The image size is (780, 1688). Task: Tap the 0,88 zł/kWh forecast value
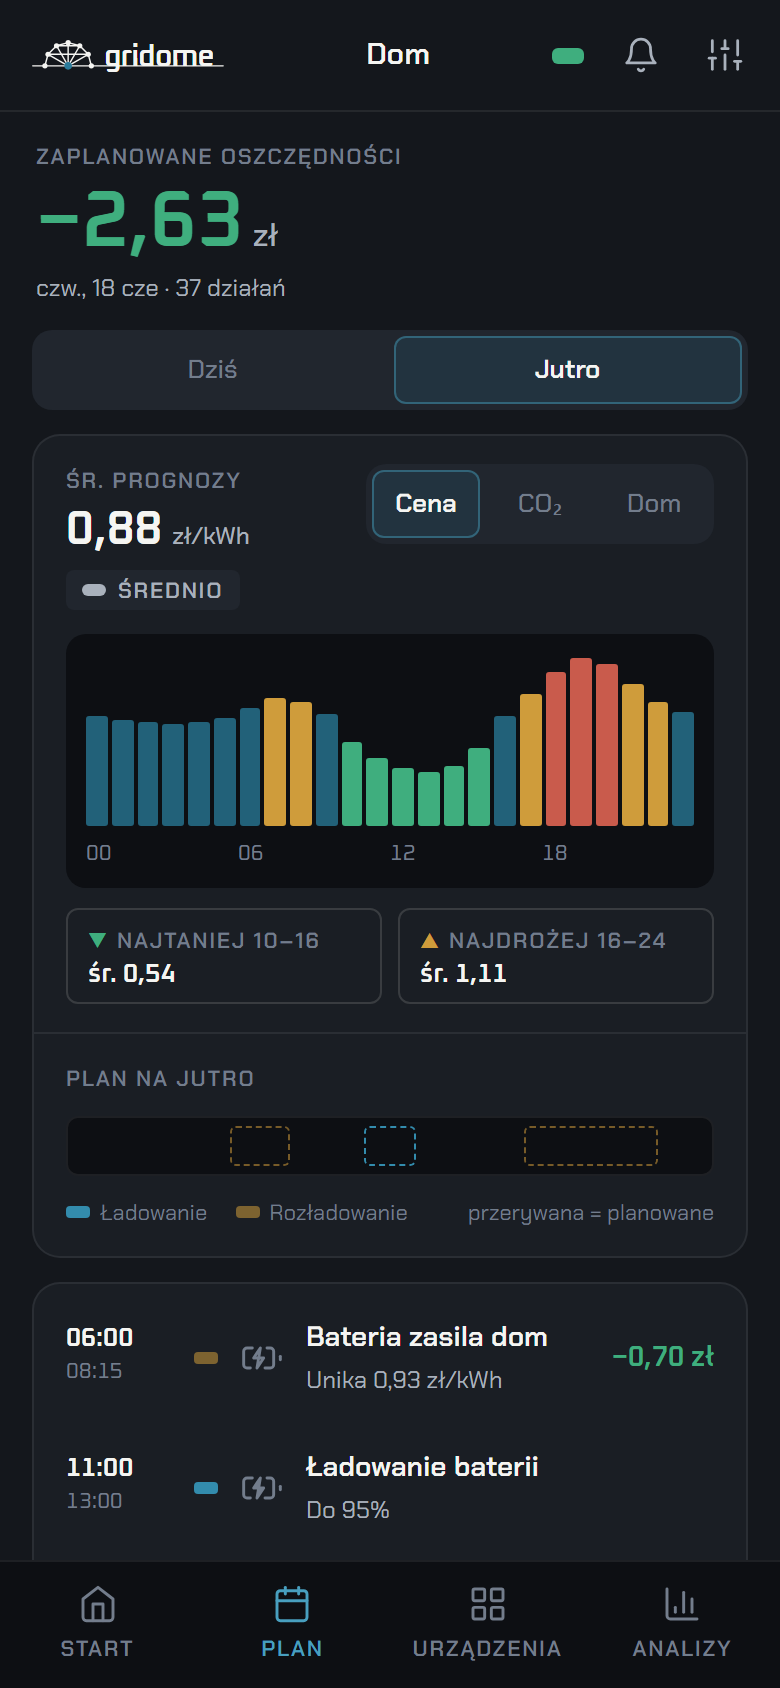(158, 529)
